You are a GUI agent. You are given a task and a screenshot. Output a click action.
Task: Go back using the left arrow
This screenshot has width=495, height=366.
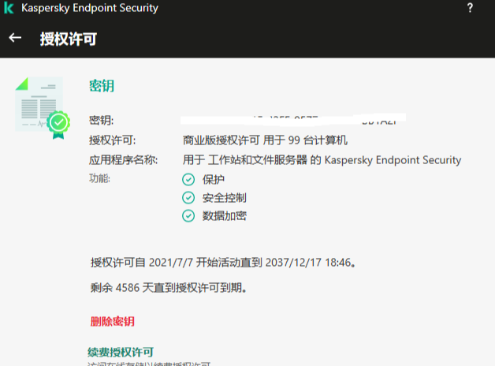[x=15, y=38]
